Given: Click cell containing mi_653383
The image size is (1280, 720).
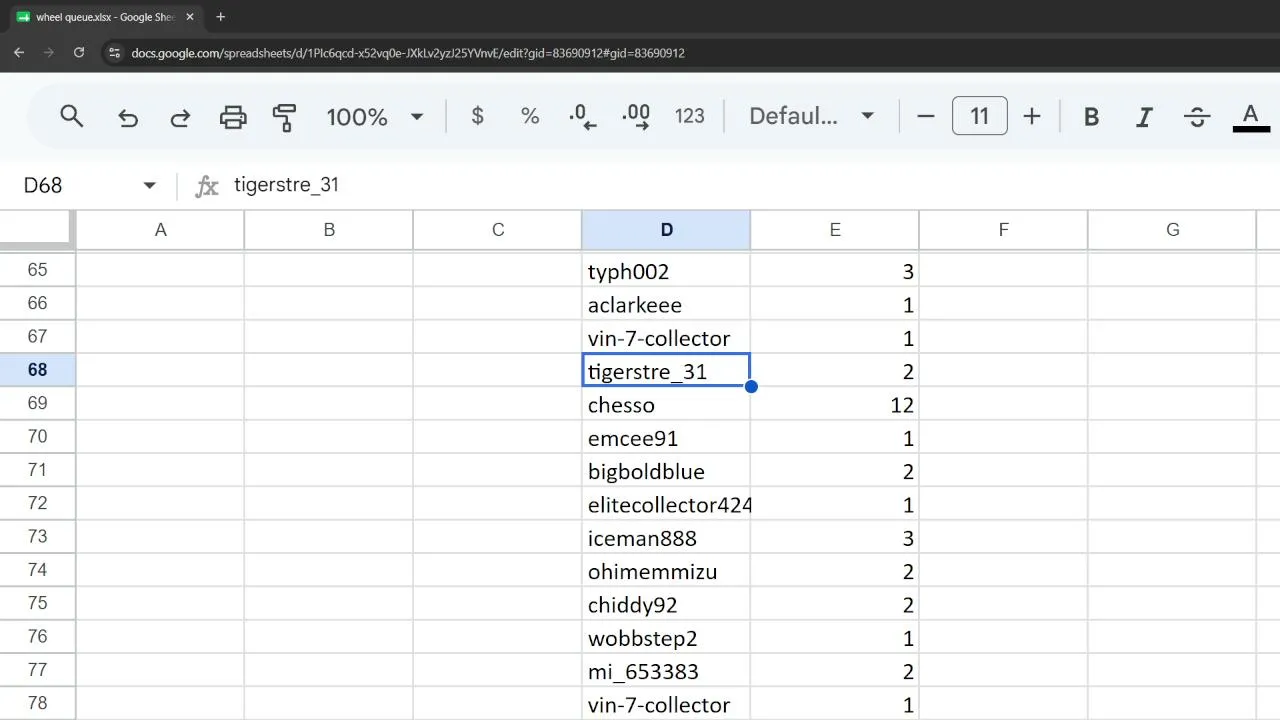Looking at the screenshot, I should [x=666, y=671].
